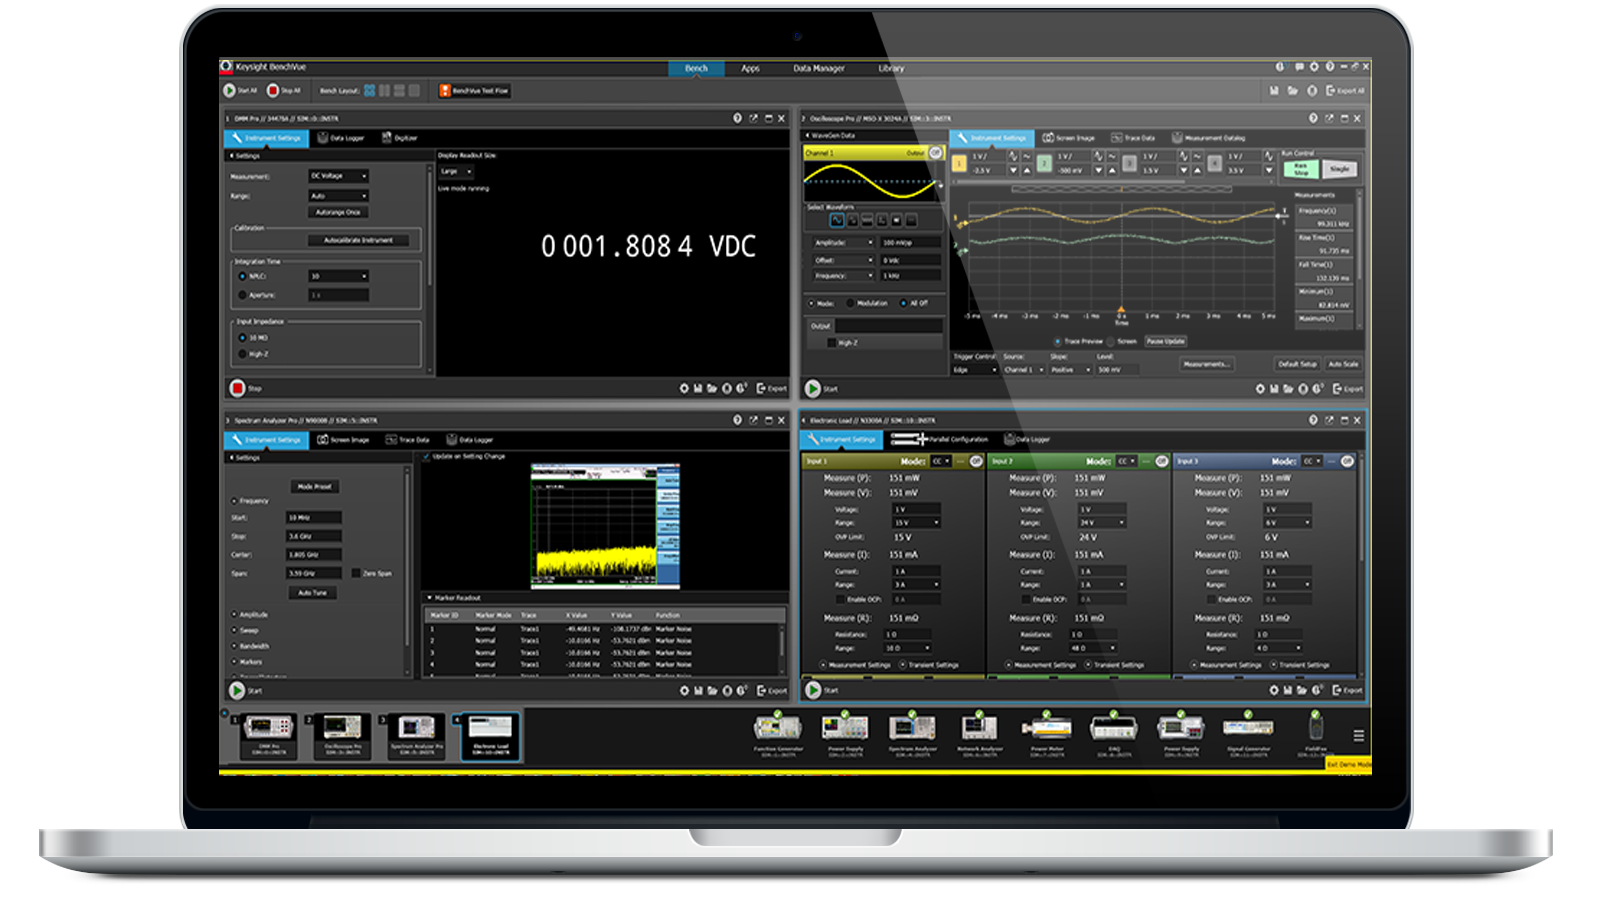Open the Measurement DC Voltage dropdown

[338, 175]
